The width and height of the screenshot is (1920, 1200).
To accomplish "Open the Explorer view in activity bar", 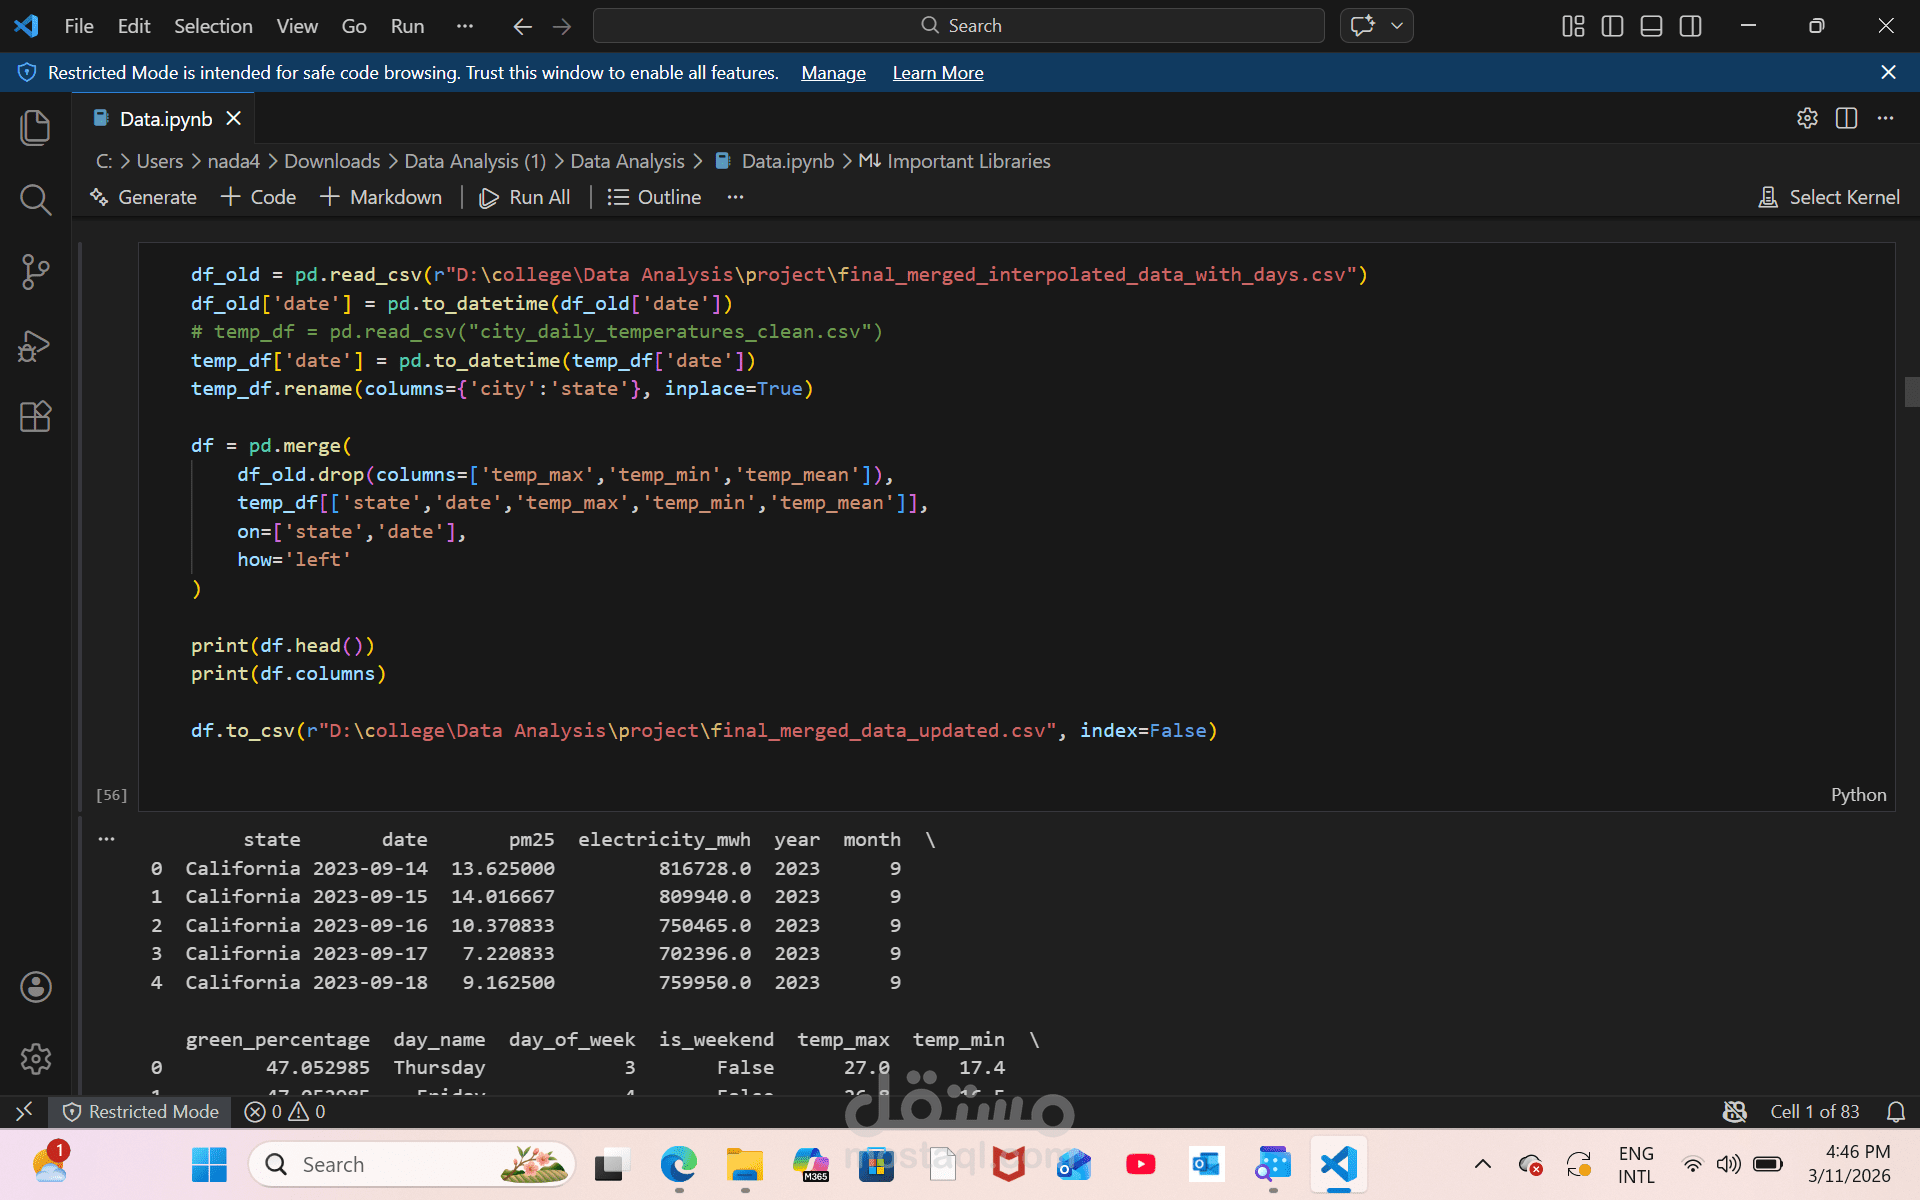I will [x=35, y=127].
